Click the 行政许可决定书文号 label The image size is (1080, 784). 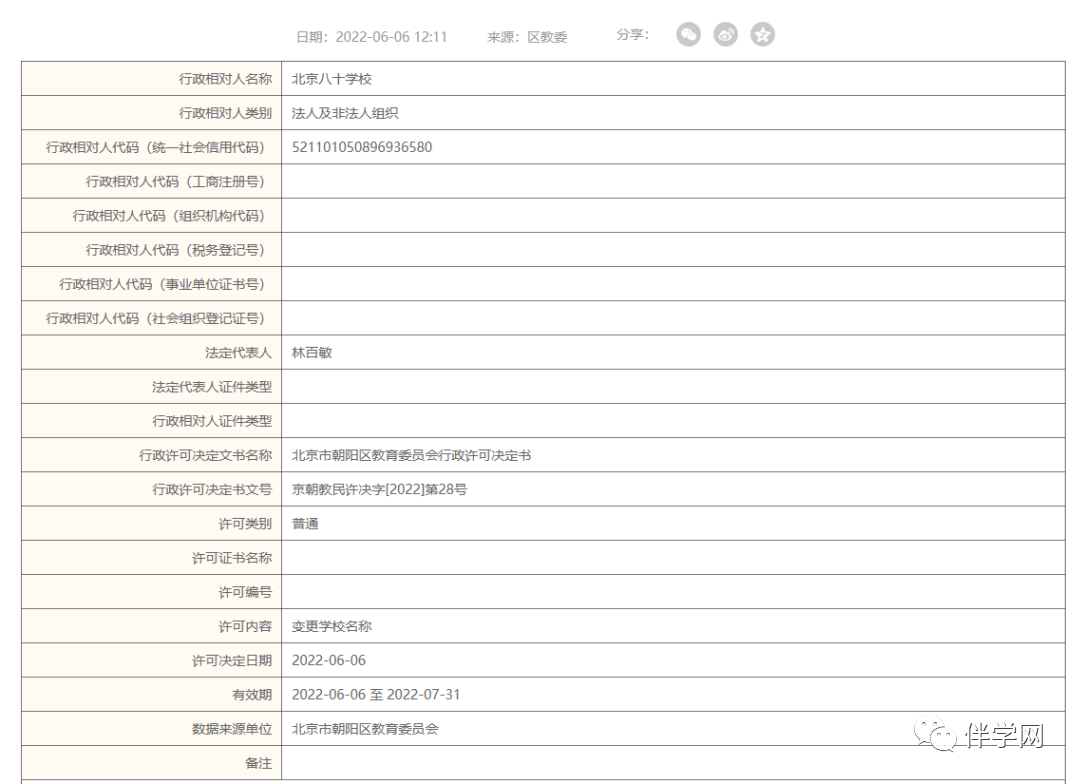point(212,490)
